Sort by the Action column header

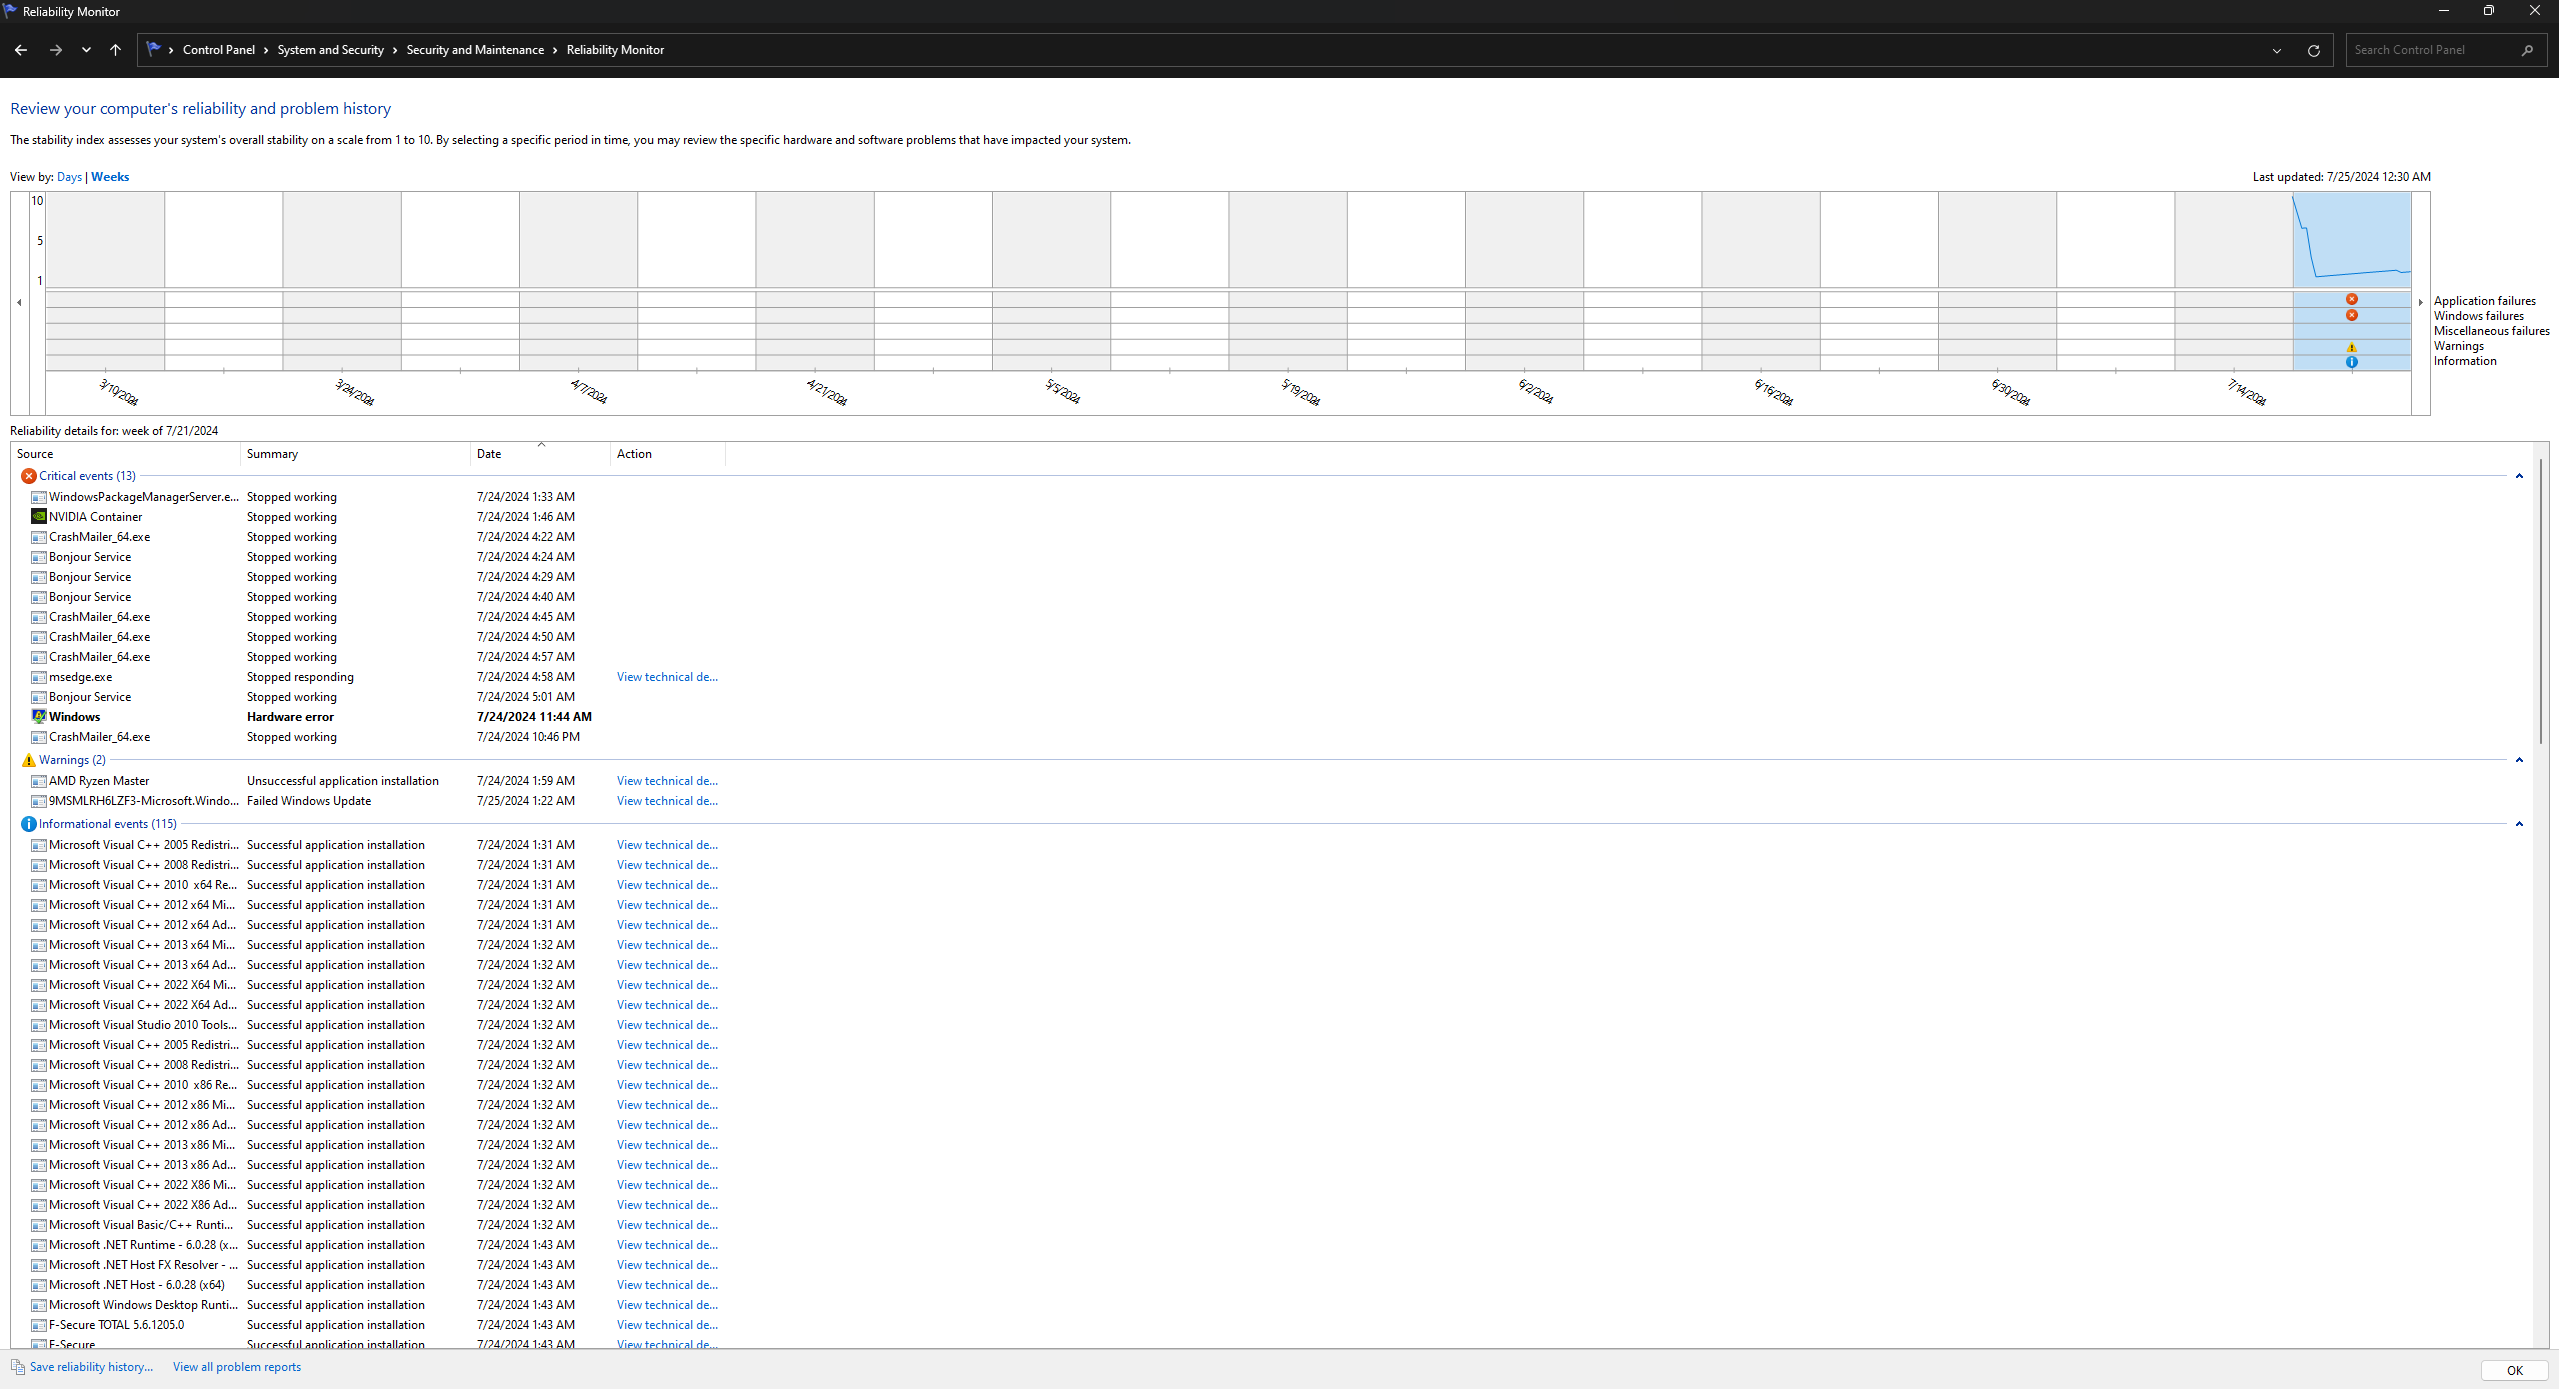(667, 454)
